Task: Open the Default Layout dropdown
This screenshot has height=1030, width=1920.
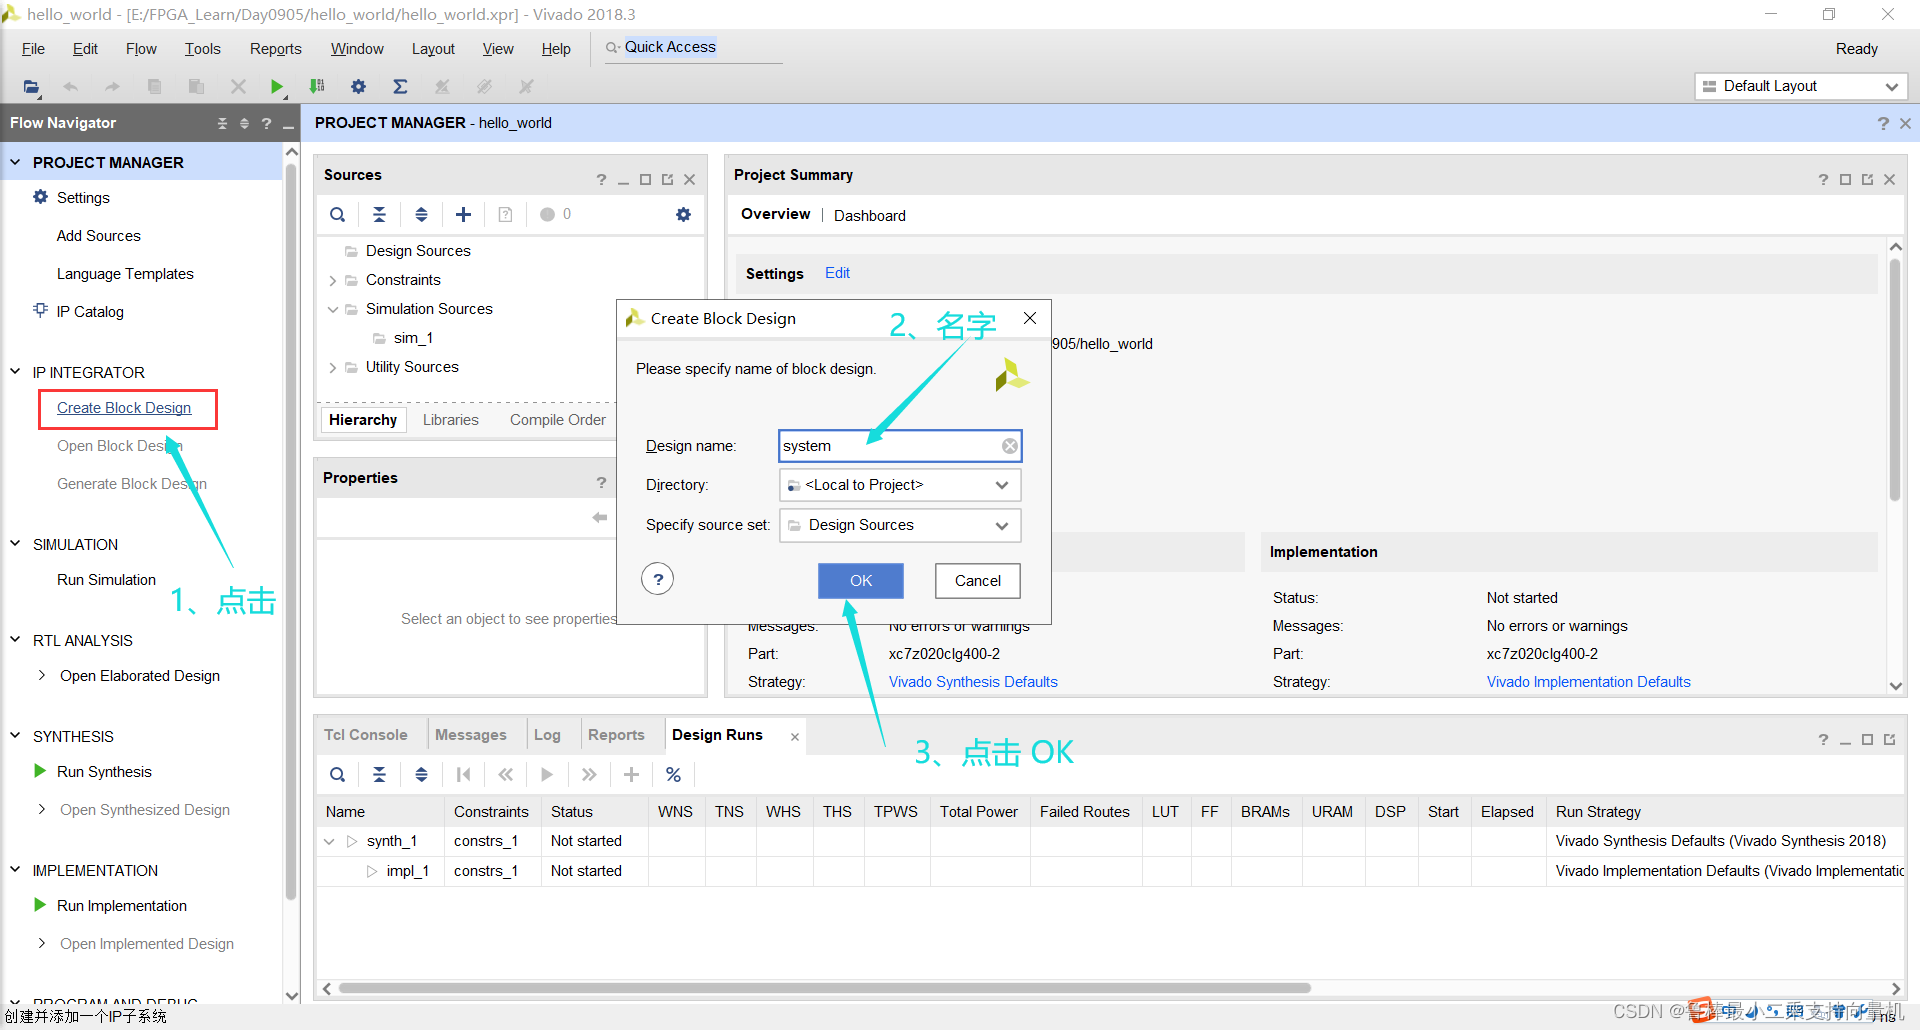Action: (x=1801, y=86)
